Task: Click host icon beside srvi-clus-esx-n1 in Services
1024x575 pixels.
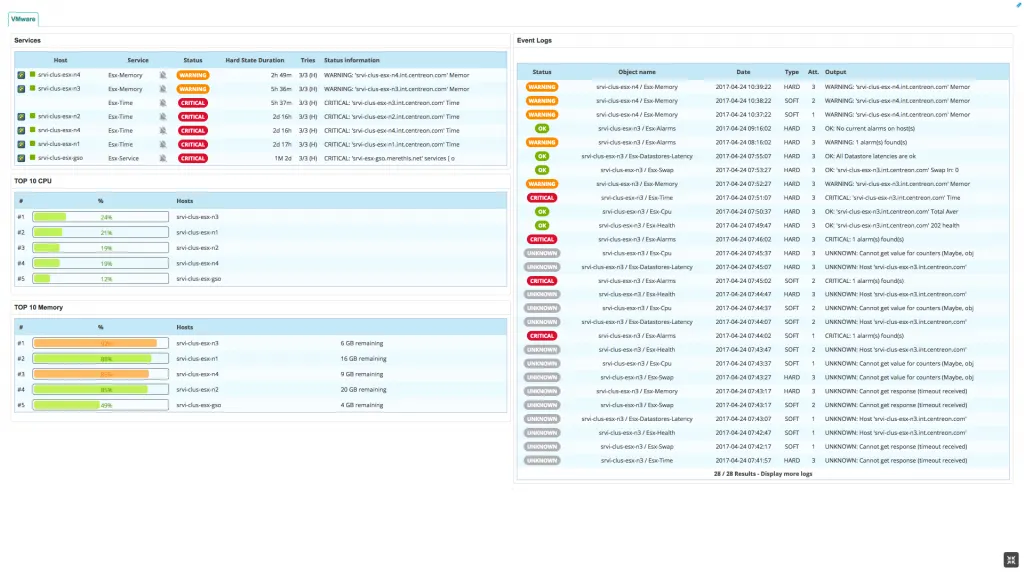Action: point(22,144)
